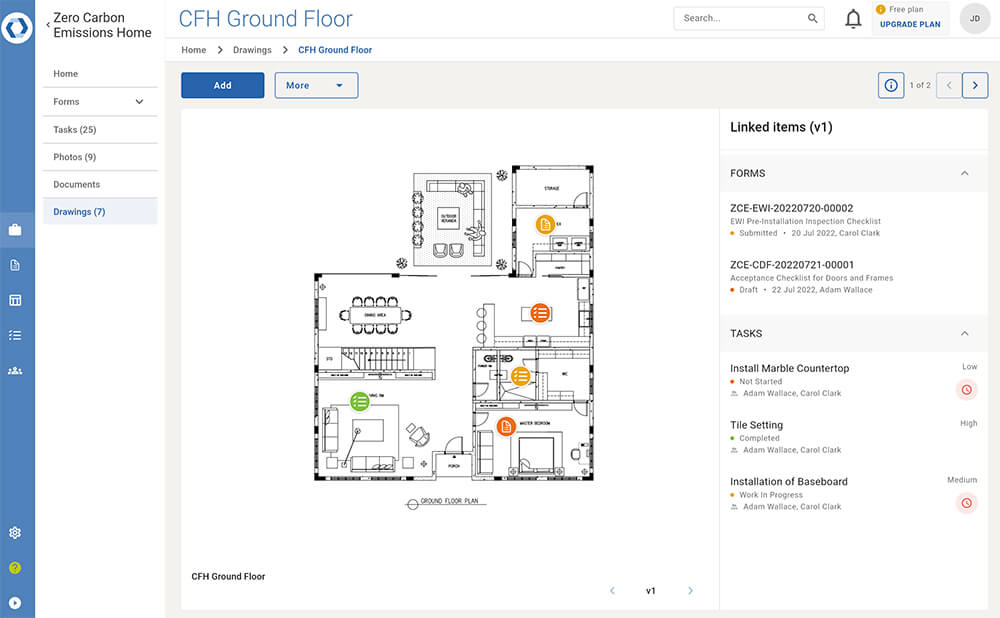The height and width of the screenshot is (618, 1000).
Task: Select the green task marker on floor plan
Action: [359, 401]
